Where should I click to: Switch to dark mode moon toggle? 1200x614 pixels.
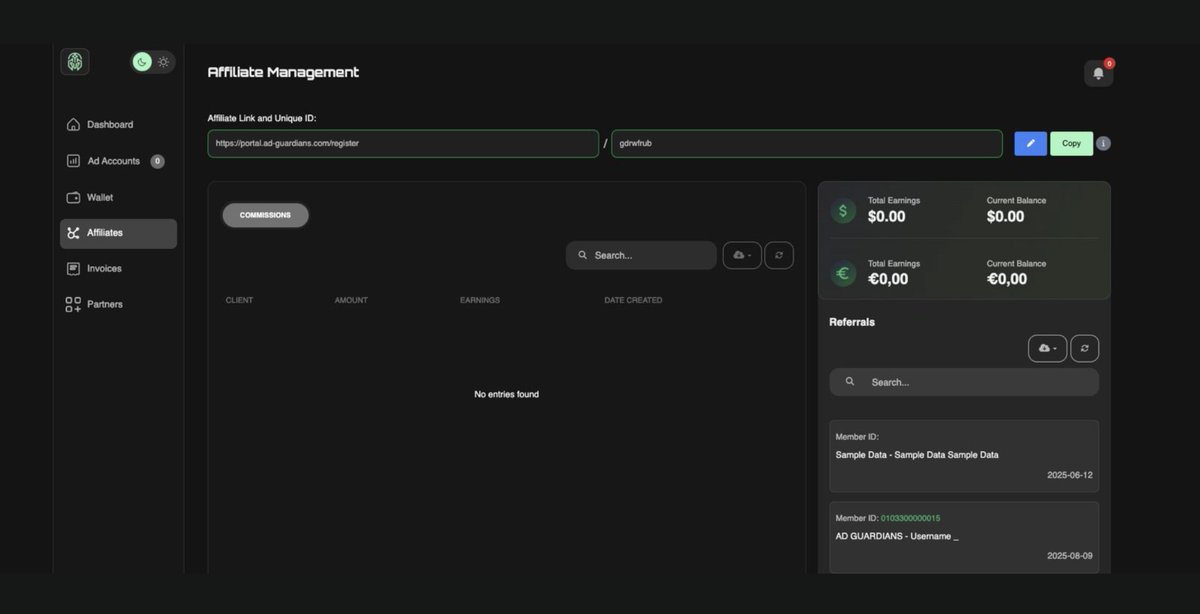(x=142, y=62)
